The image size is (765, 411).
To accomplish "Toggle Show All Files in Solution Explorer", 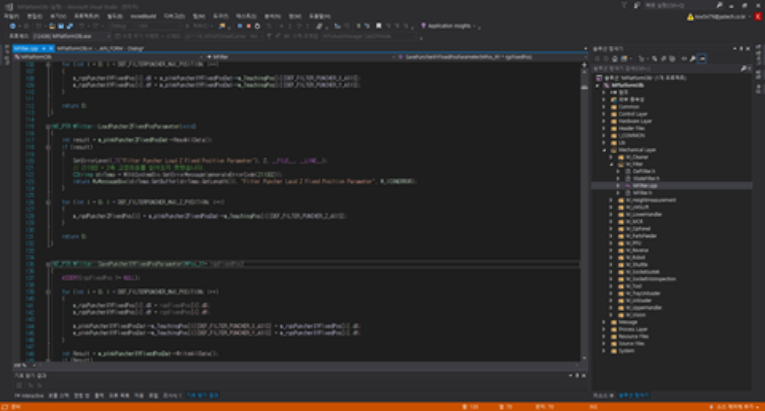I will point(671,58).
